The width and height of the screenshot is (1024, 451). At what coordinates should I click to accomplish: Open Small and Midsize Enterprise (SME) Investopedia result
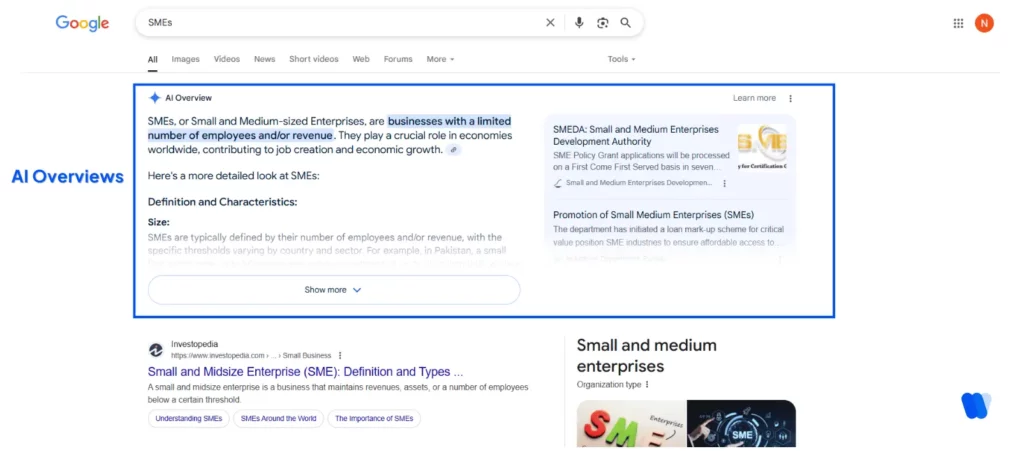(x=305, y=372)
